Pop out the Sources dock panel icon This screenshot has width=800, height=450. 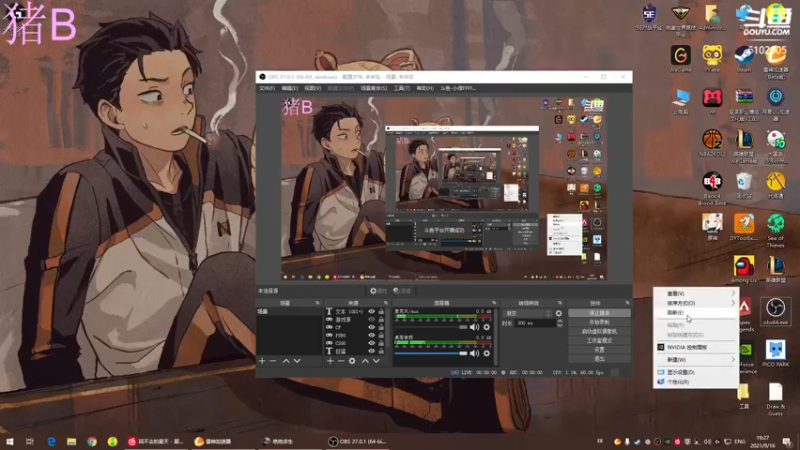click(x=386, y=303)
